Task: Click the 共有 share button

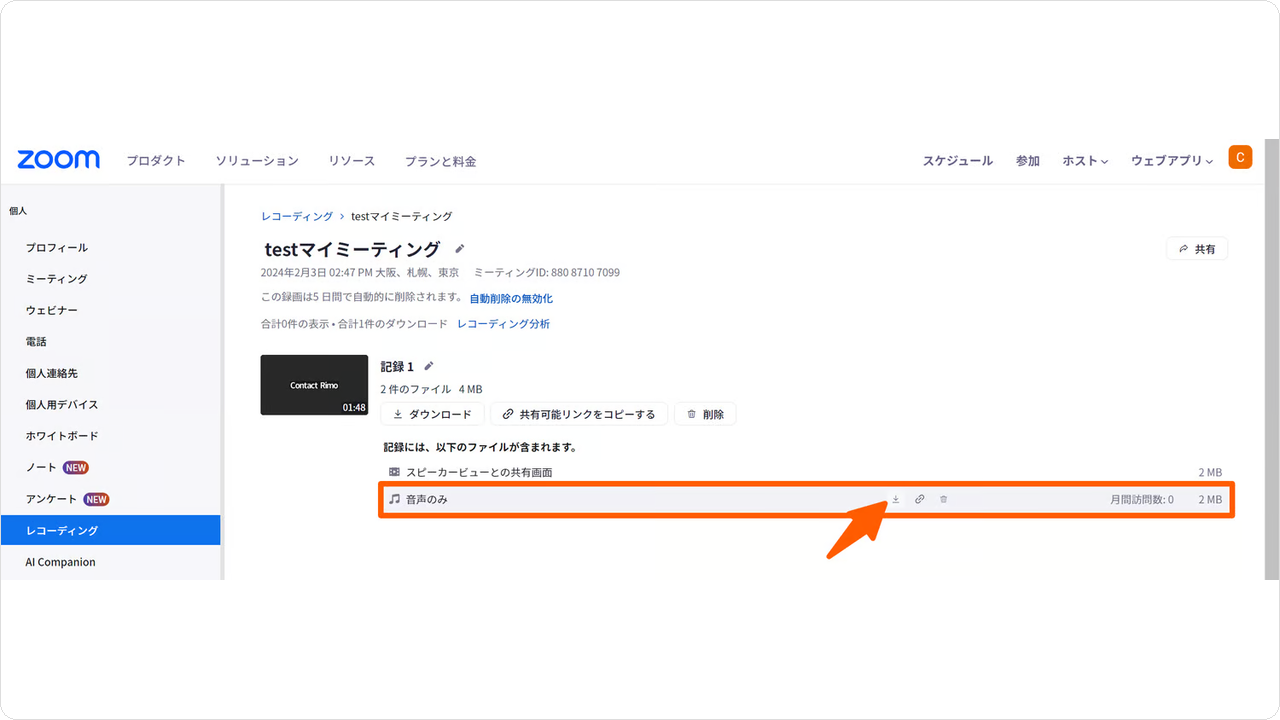Action: pos(1197,249)
